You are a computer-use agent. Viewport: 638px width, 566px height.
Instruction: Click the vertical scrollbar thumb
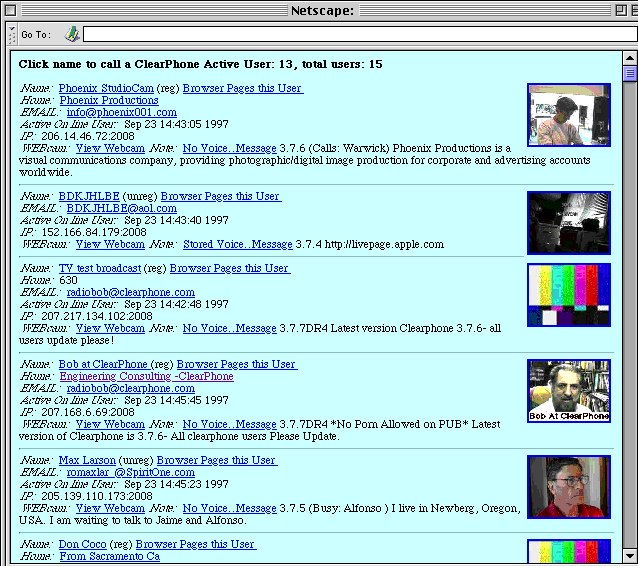pyautogui.click(x=630, y=73)
